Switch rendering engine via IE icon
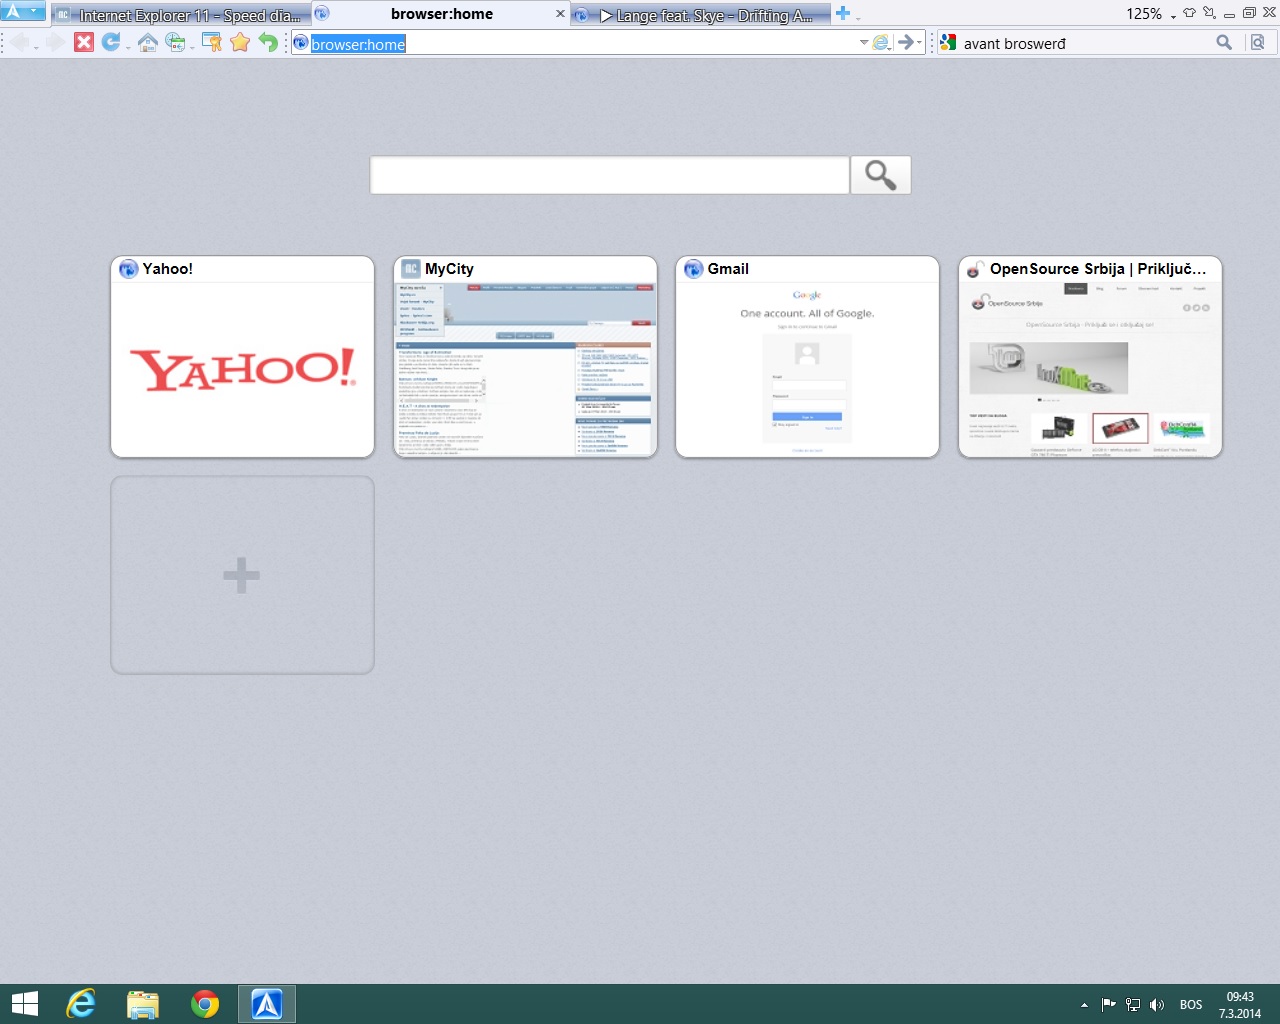 880,42
